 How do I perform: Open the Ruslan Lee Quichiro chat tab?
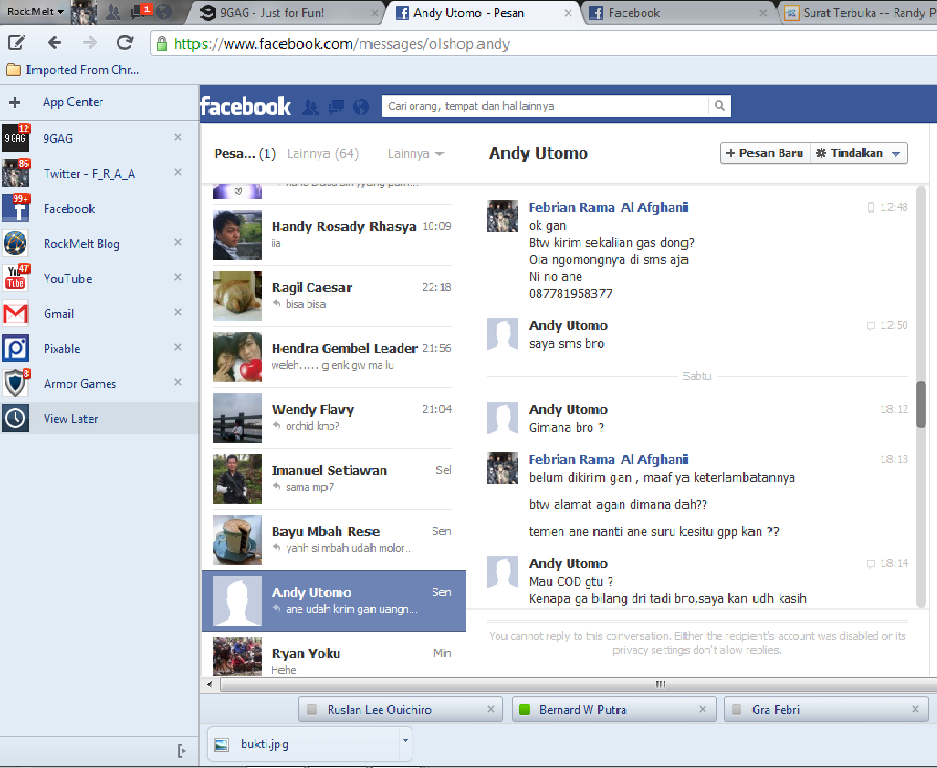click(401, 709)
